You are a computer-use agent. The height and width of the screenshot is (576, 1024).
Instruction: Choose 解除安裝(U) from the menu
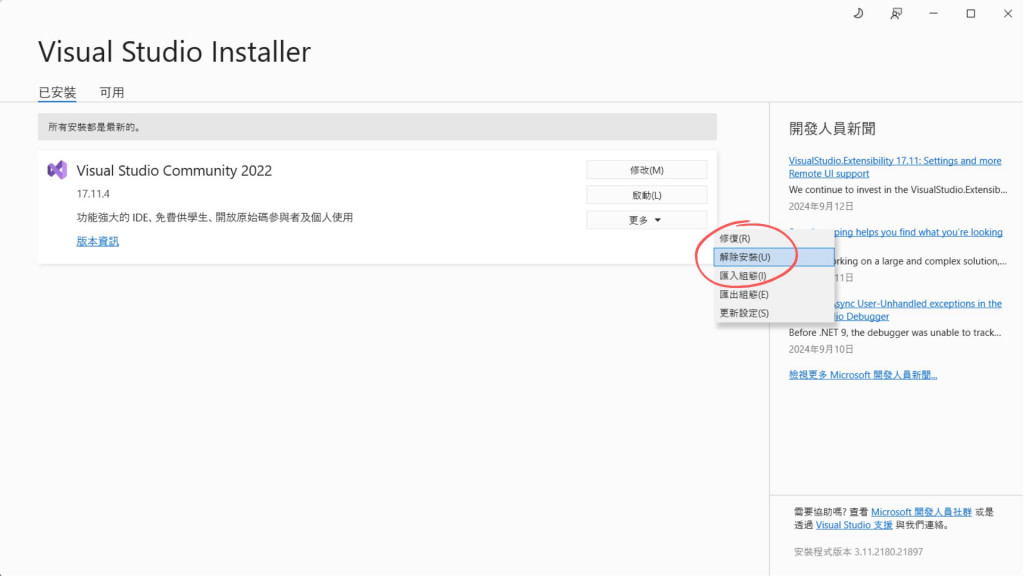point(774,257)
